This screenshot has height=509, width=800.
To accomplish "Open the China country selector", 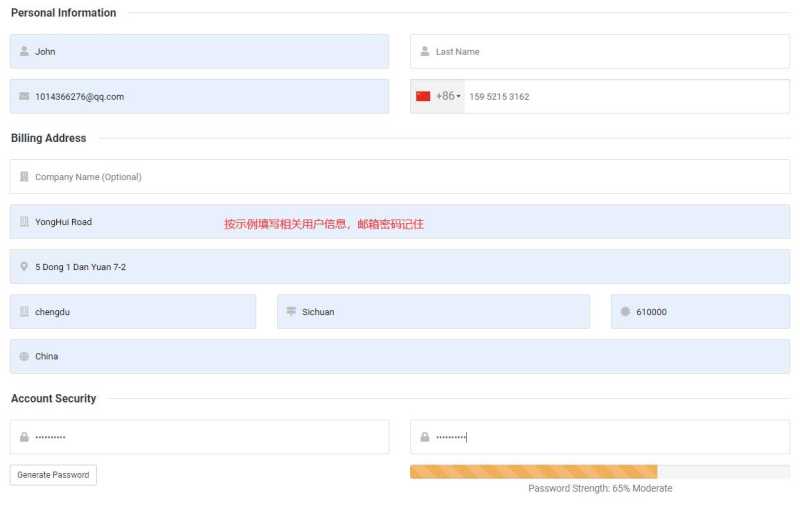I will 400,356.
